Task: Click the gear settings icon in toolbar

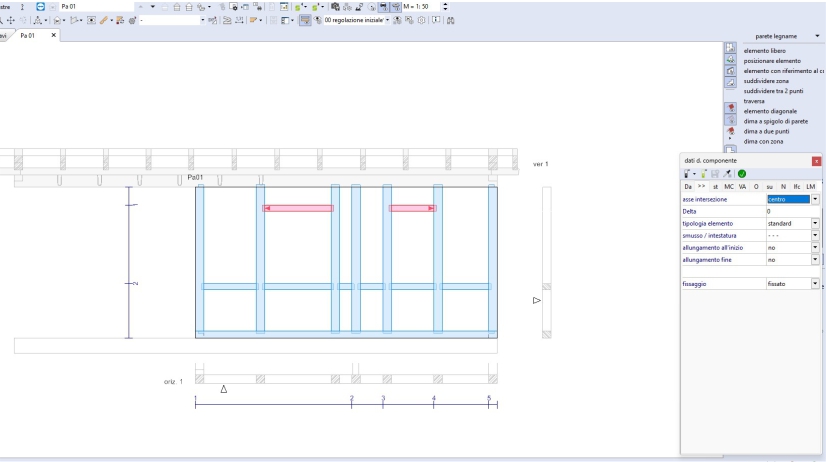Action: [421, 20]
